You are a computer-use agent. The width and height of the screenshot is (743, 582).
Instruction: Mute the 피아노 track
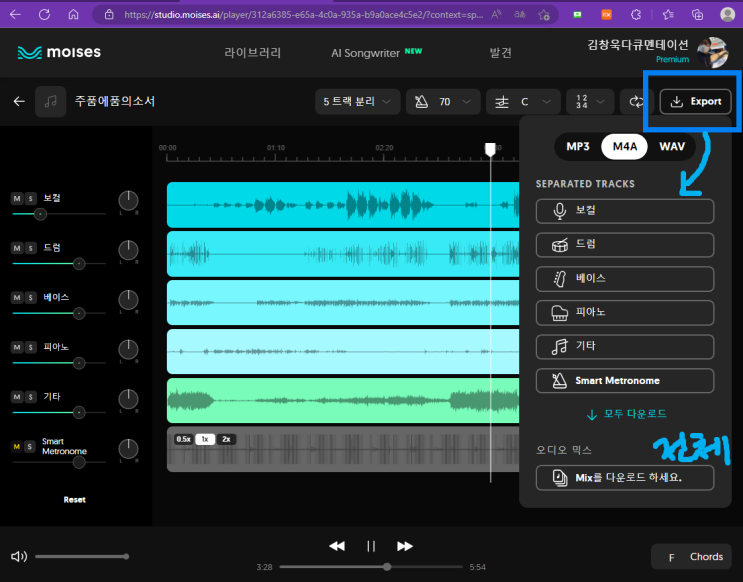pyautogui.click(x=17, y=347)
